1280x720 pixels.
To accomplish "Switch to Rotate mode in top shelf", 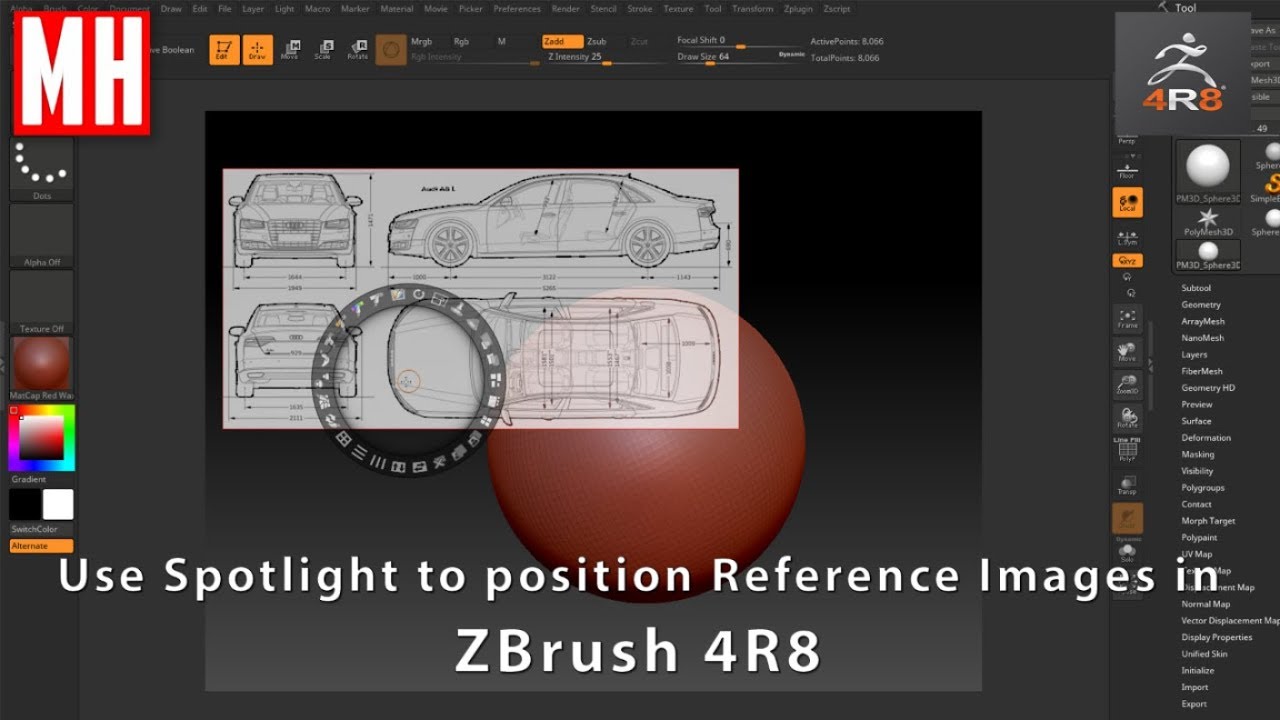I will click(357, 50).
